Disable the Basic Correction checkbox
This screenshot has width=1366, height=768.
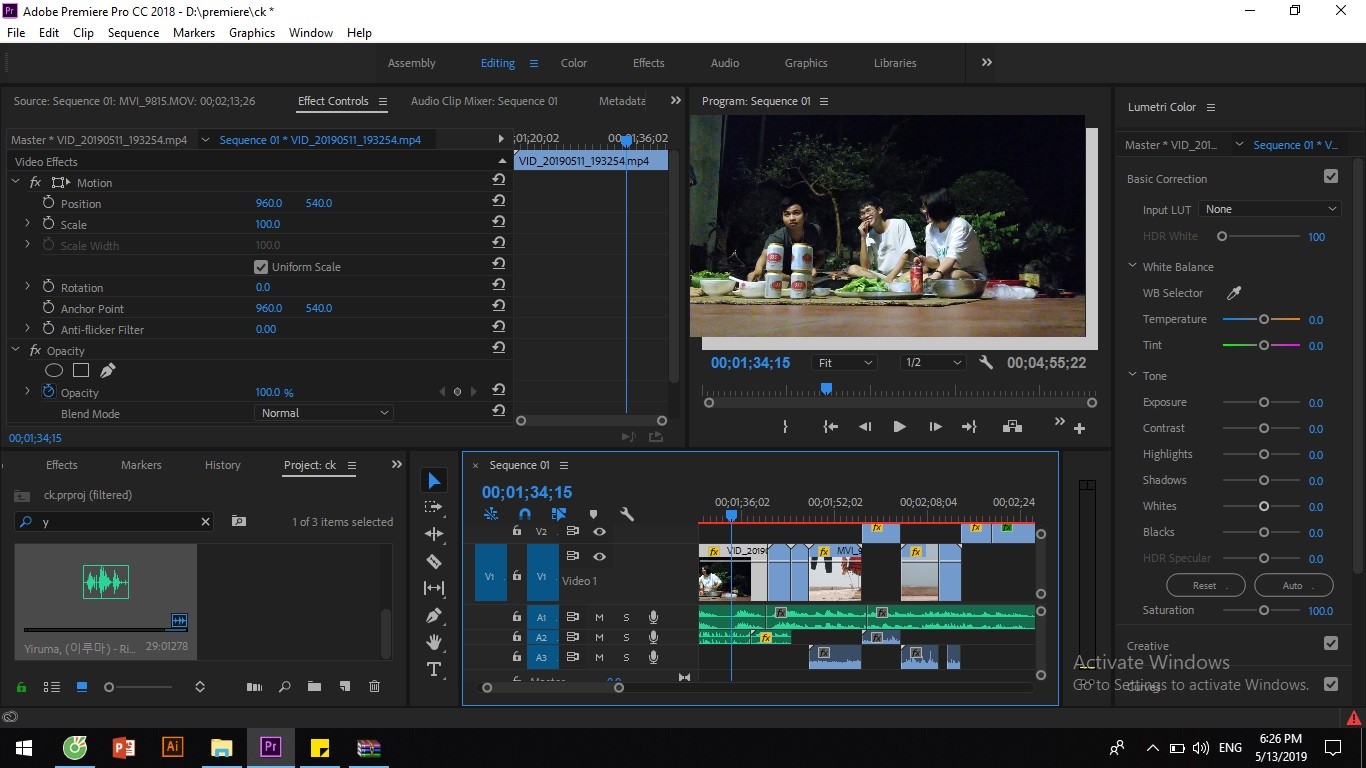click(1331, 176)
